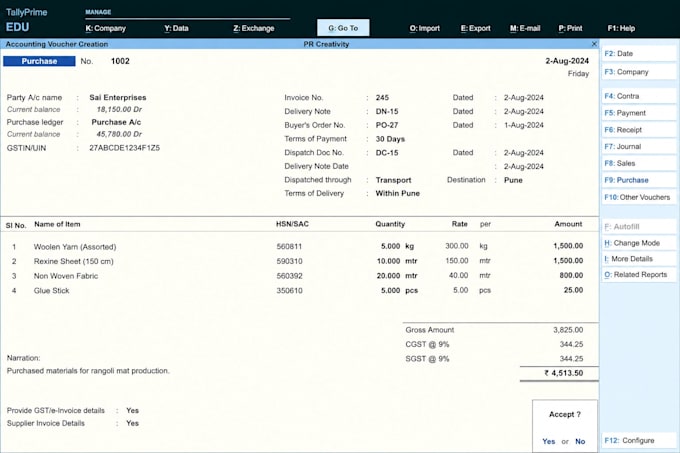Switch to F7: Journal voucher
The height and width of the screenshot is (453, 680).
[x=639, y=147]
